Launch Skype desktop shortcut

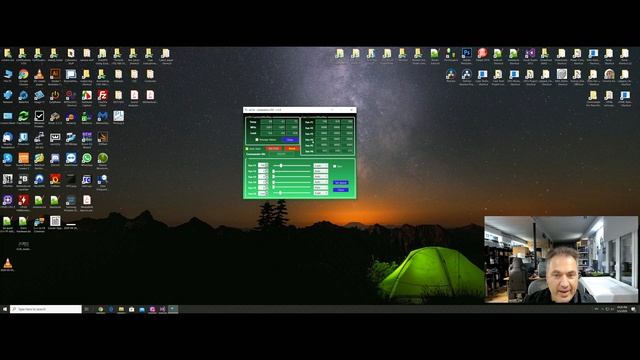8,158
